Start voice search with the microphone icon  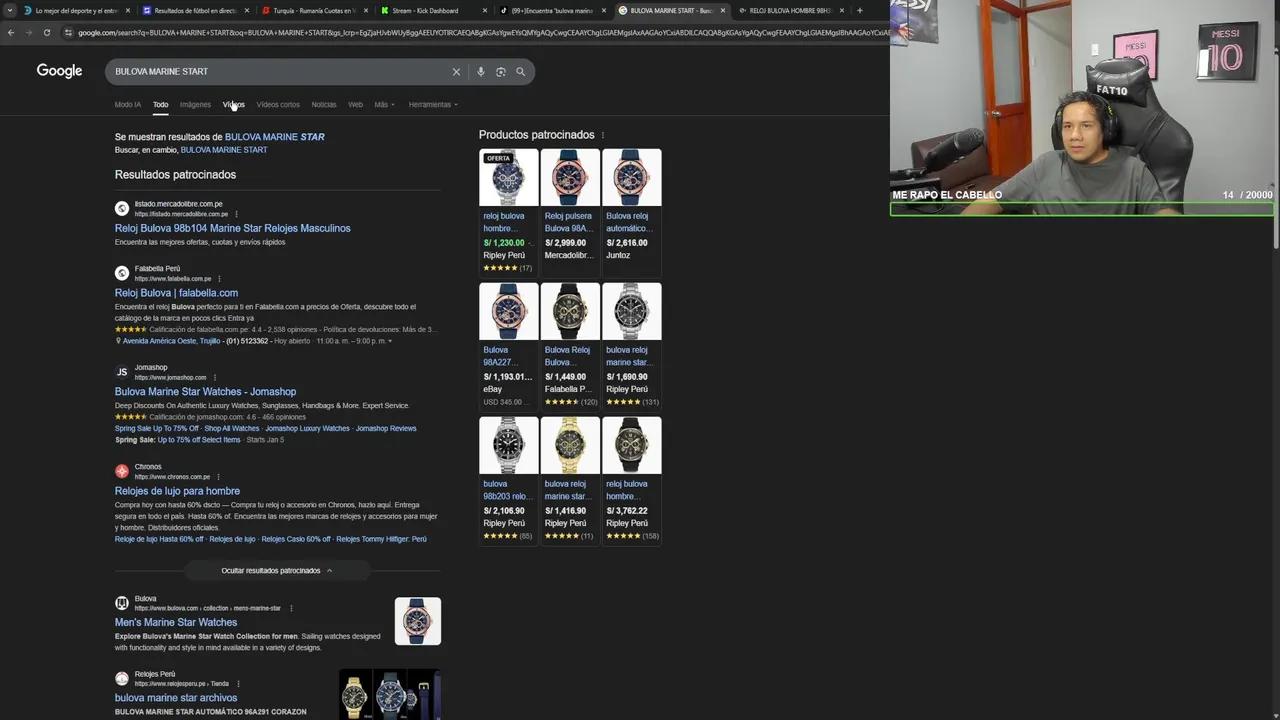(481, 72)
